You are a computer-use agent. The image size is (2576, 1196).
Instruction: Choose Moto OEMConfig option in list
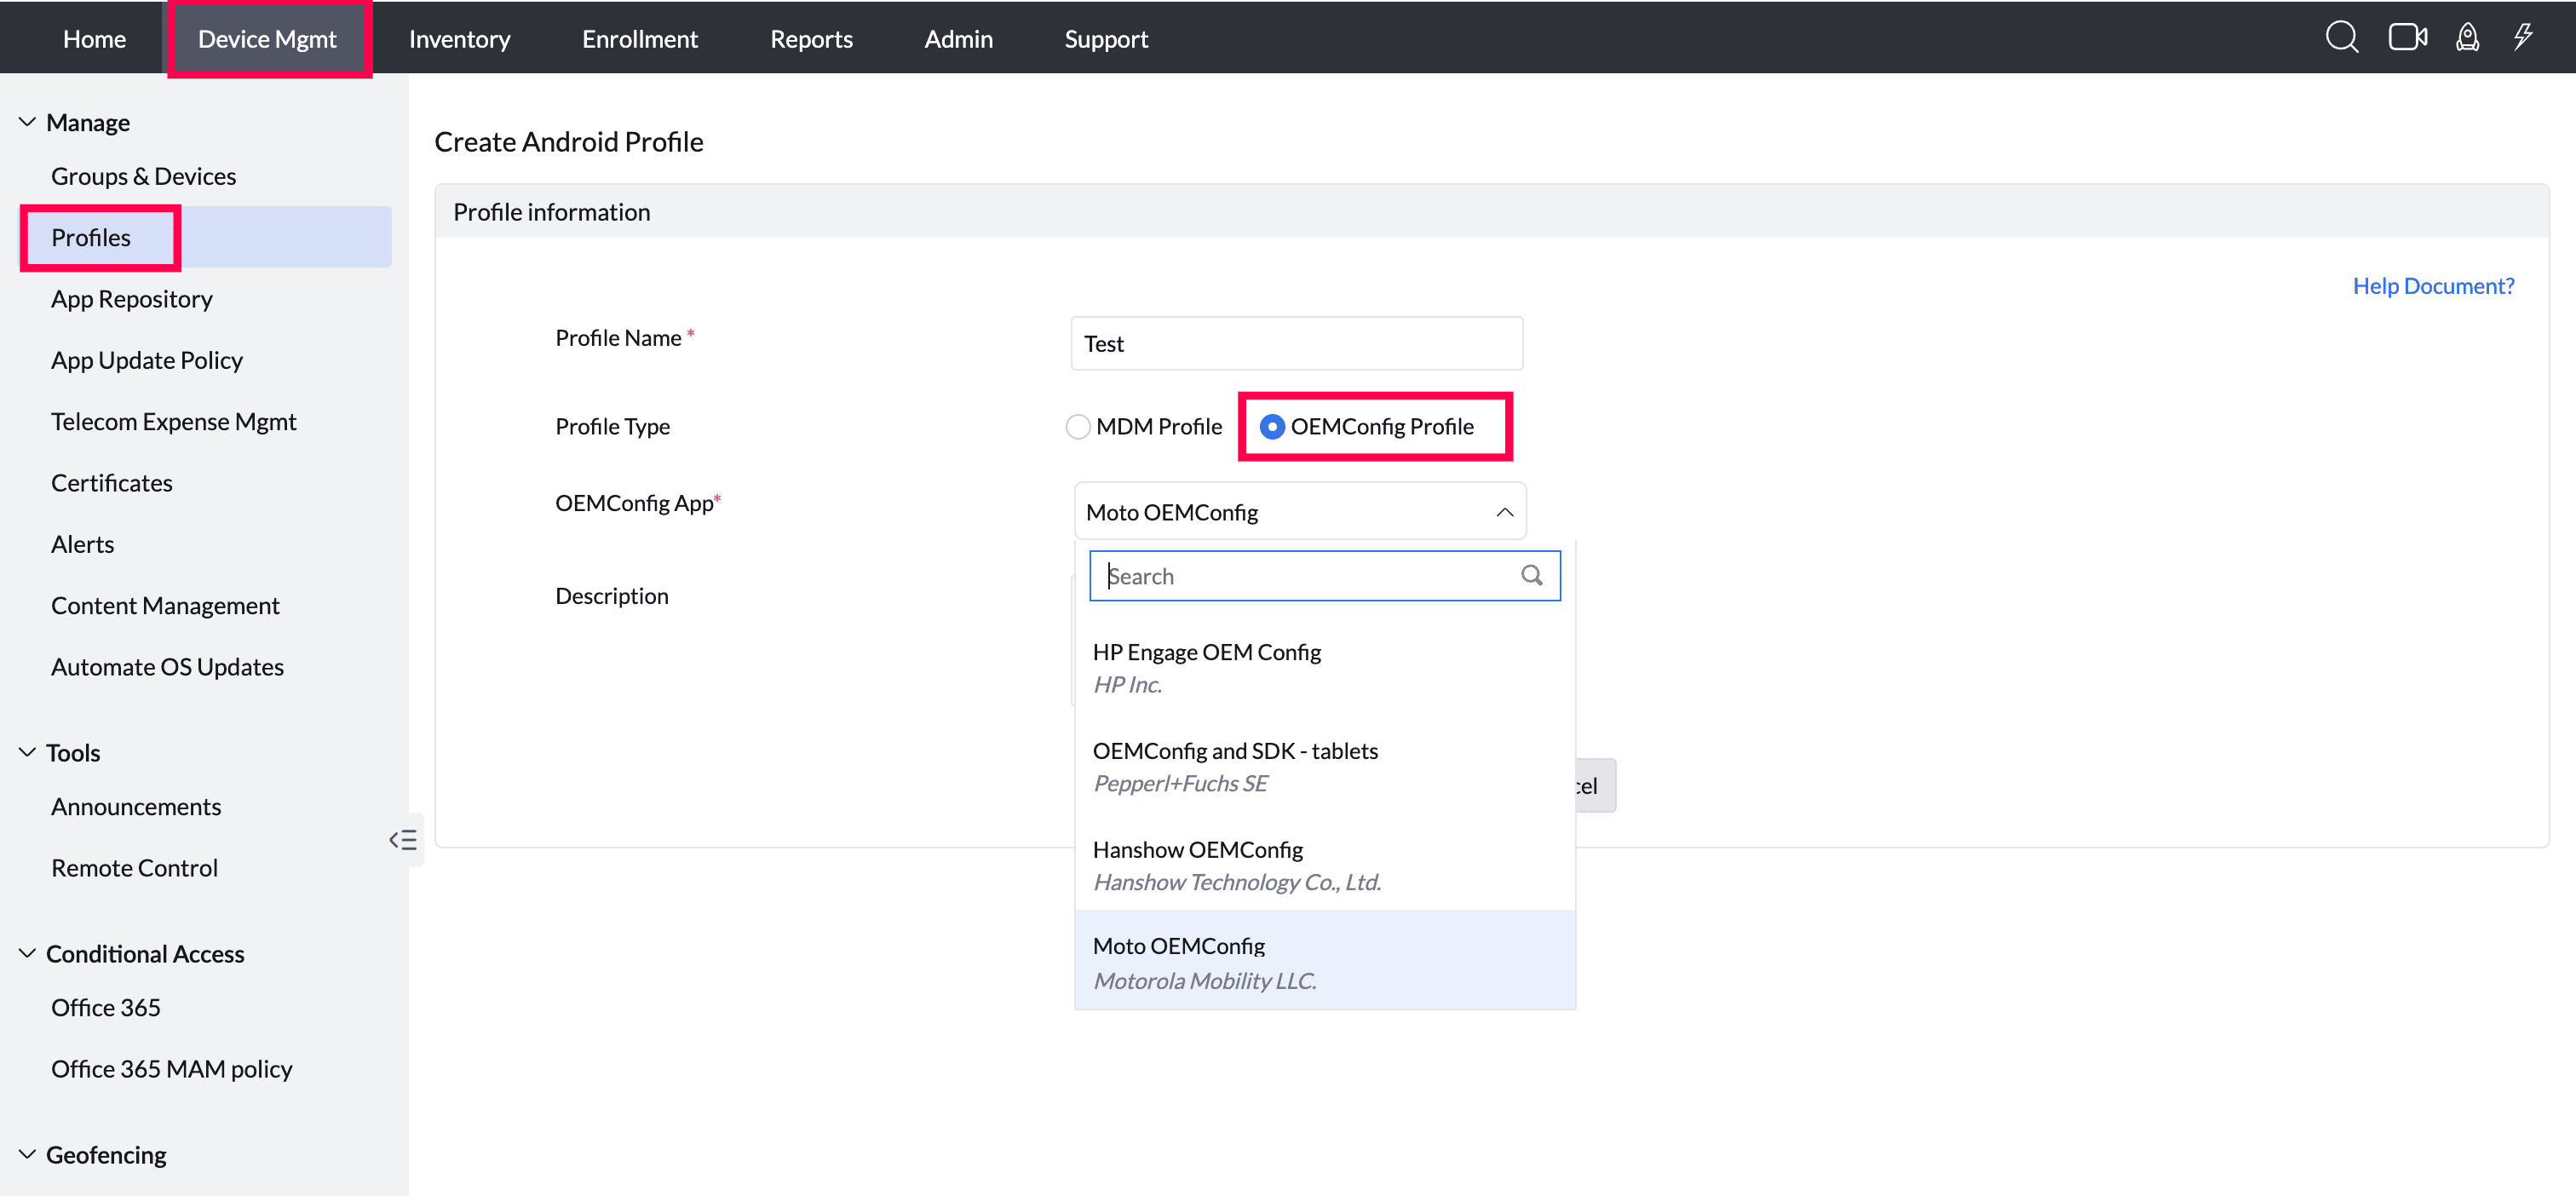[x=1324, y=961]
